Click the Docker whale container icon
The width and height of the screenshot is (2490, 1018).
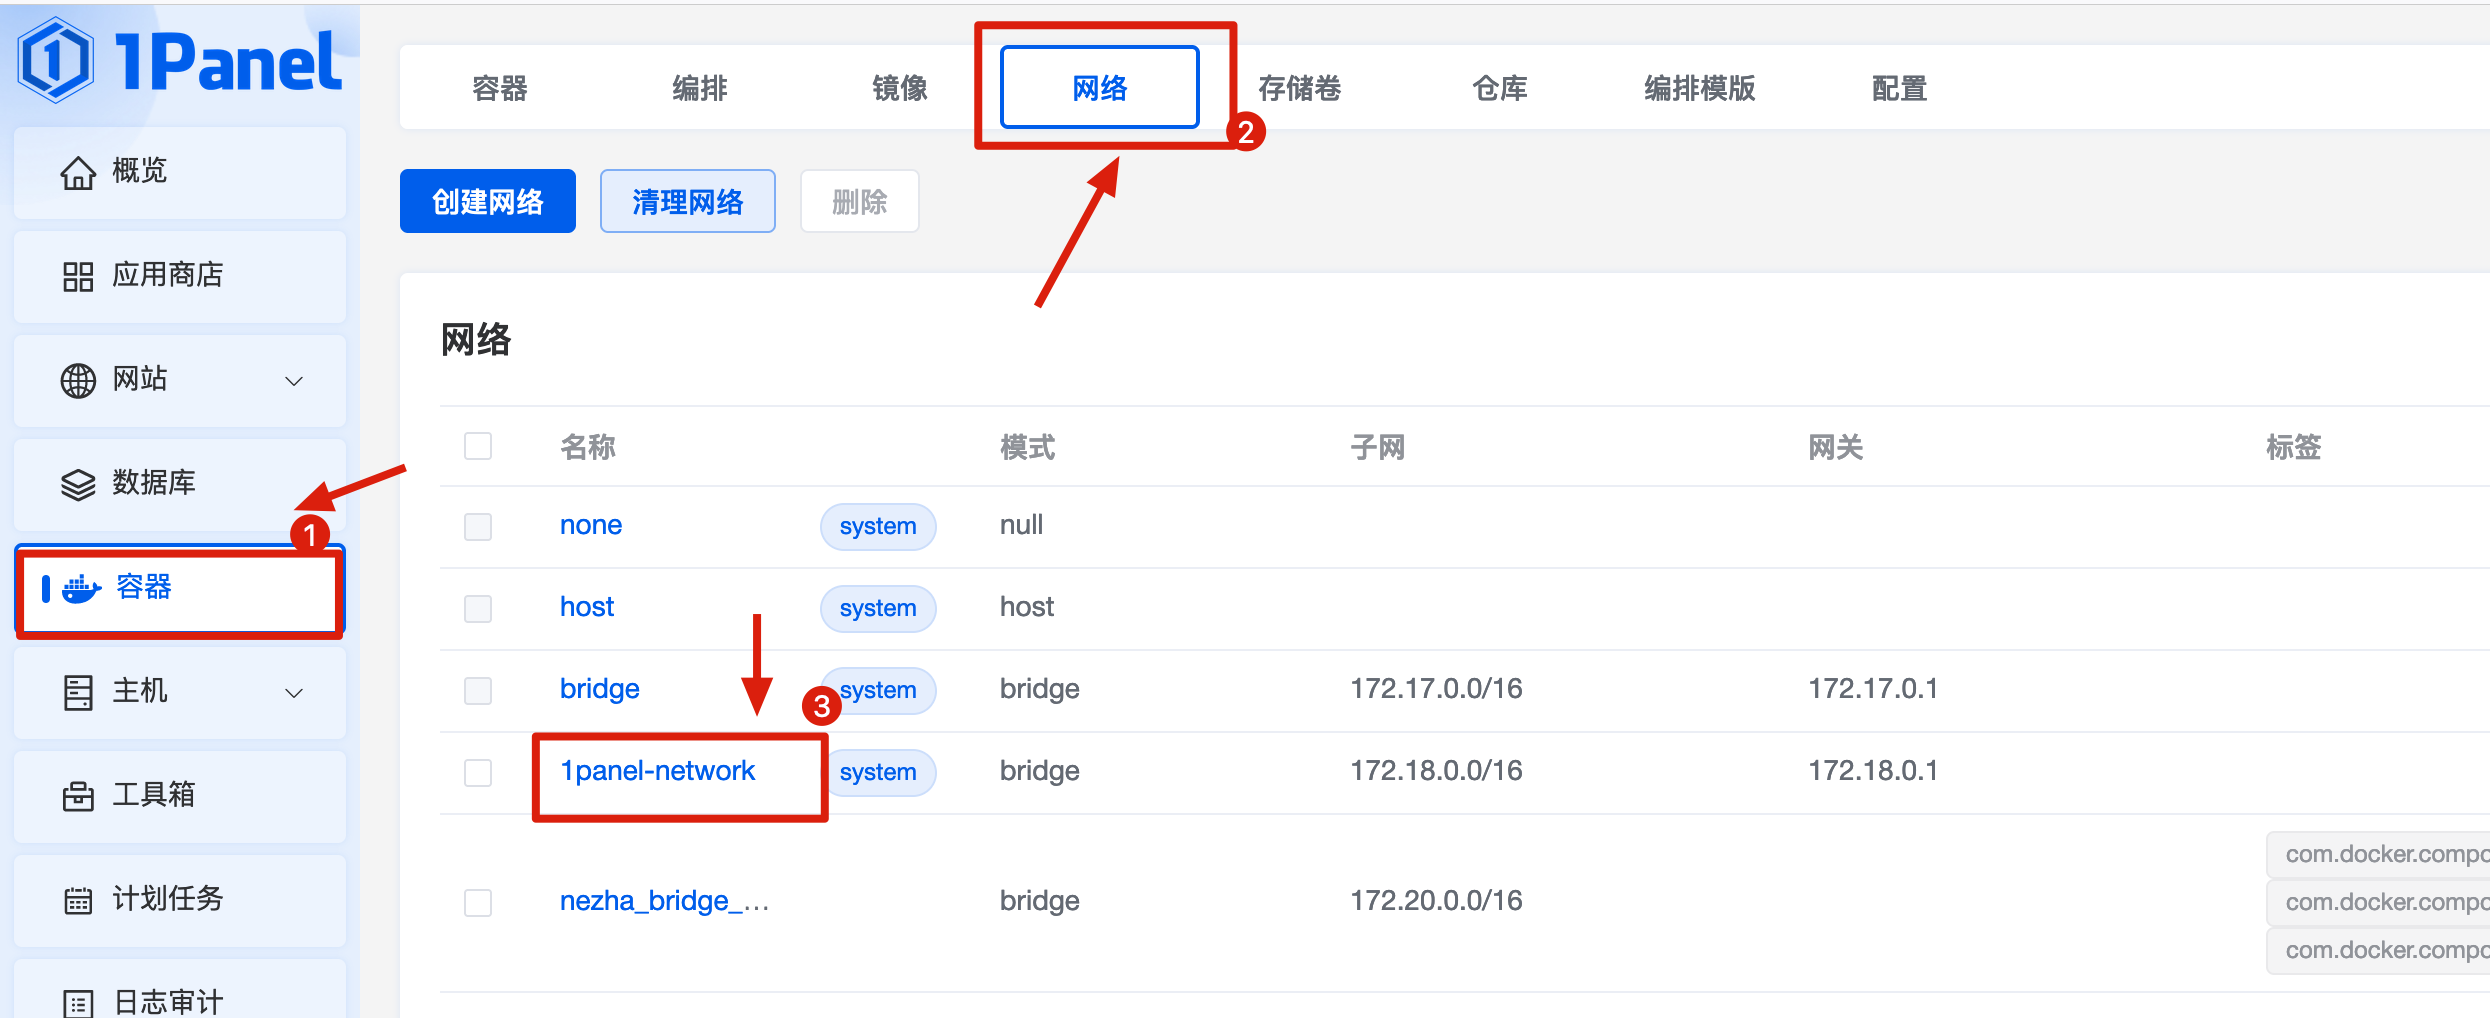81,588
